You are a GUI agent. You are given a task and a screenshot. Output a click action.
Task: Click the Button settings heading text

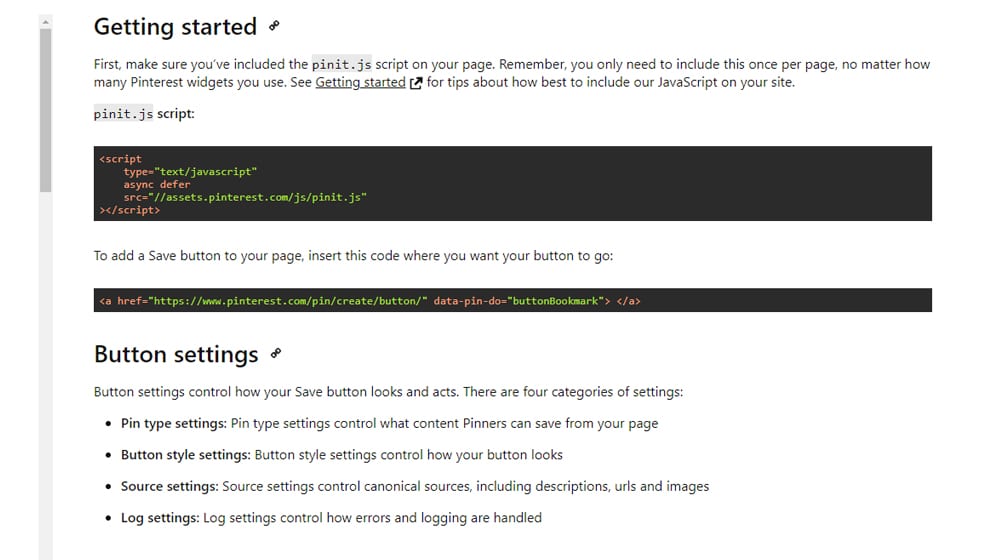click(176, 355)
